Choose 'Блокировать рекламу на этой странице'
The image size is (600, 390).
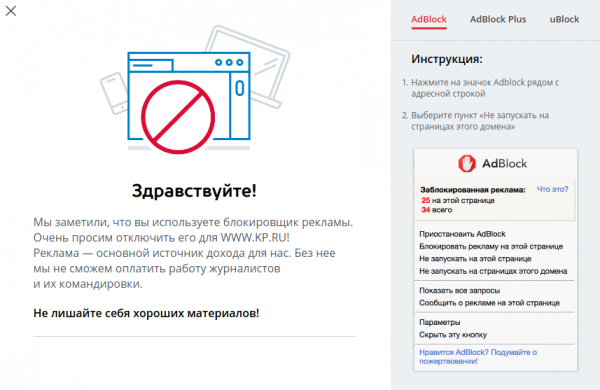click(491, 246)
